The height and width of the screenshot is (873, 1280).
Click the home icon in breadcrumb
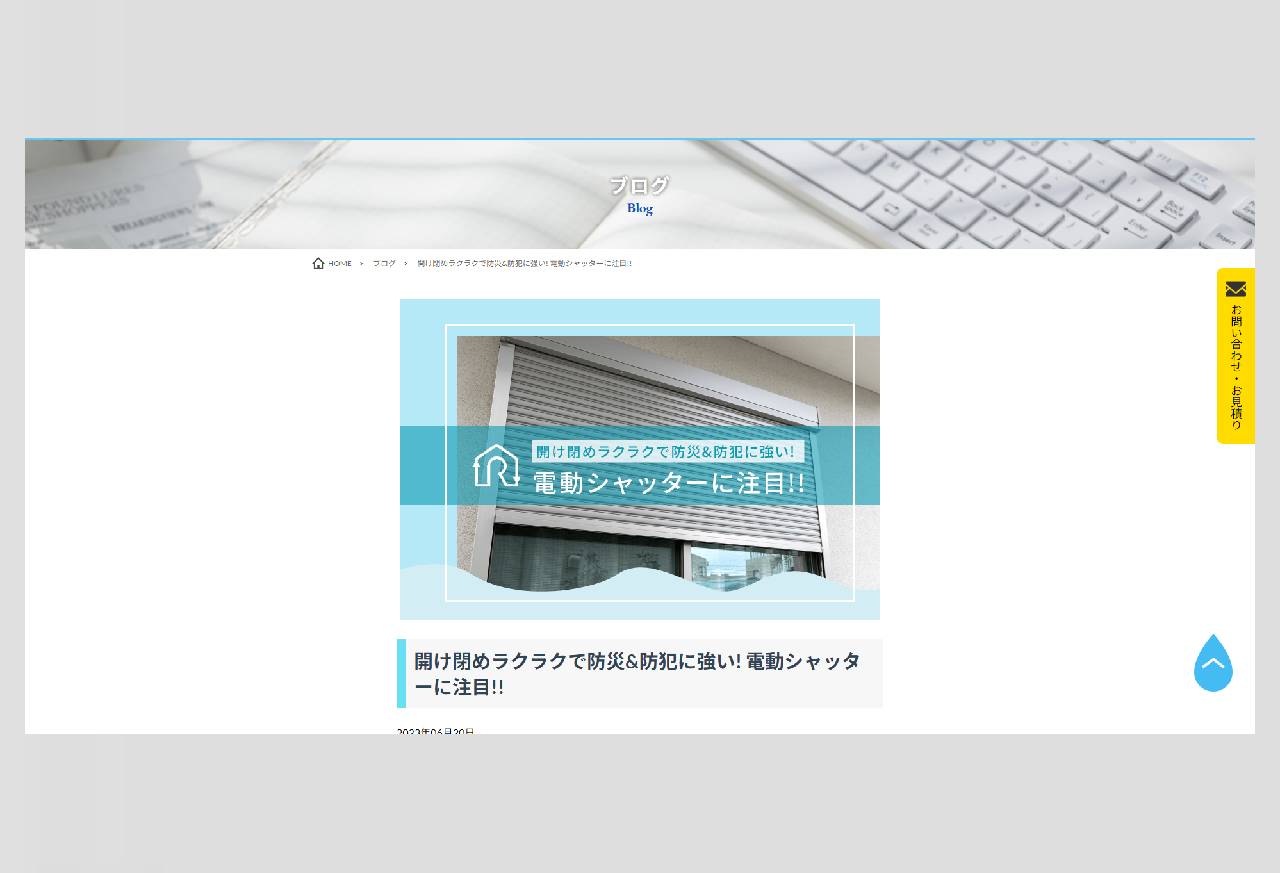pyautogui.click(x=318, y=264)
